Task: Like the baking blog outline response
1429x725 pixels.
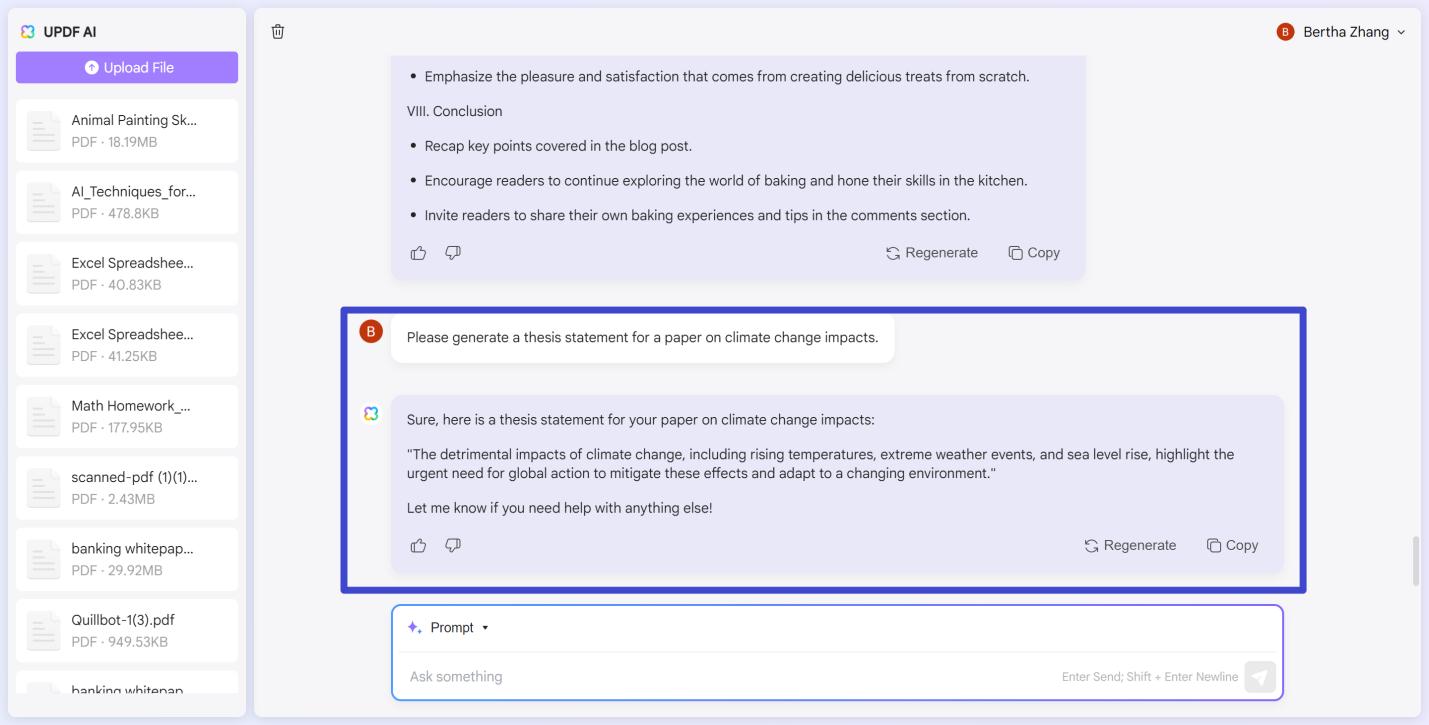Action: 418,253
